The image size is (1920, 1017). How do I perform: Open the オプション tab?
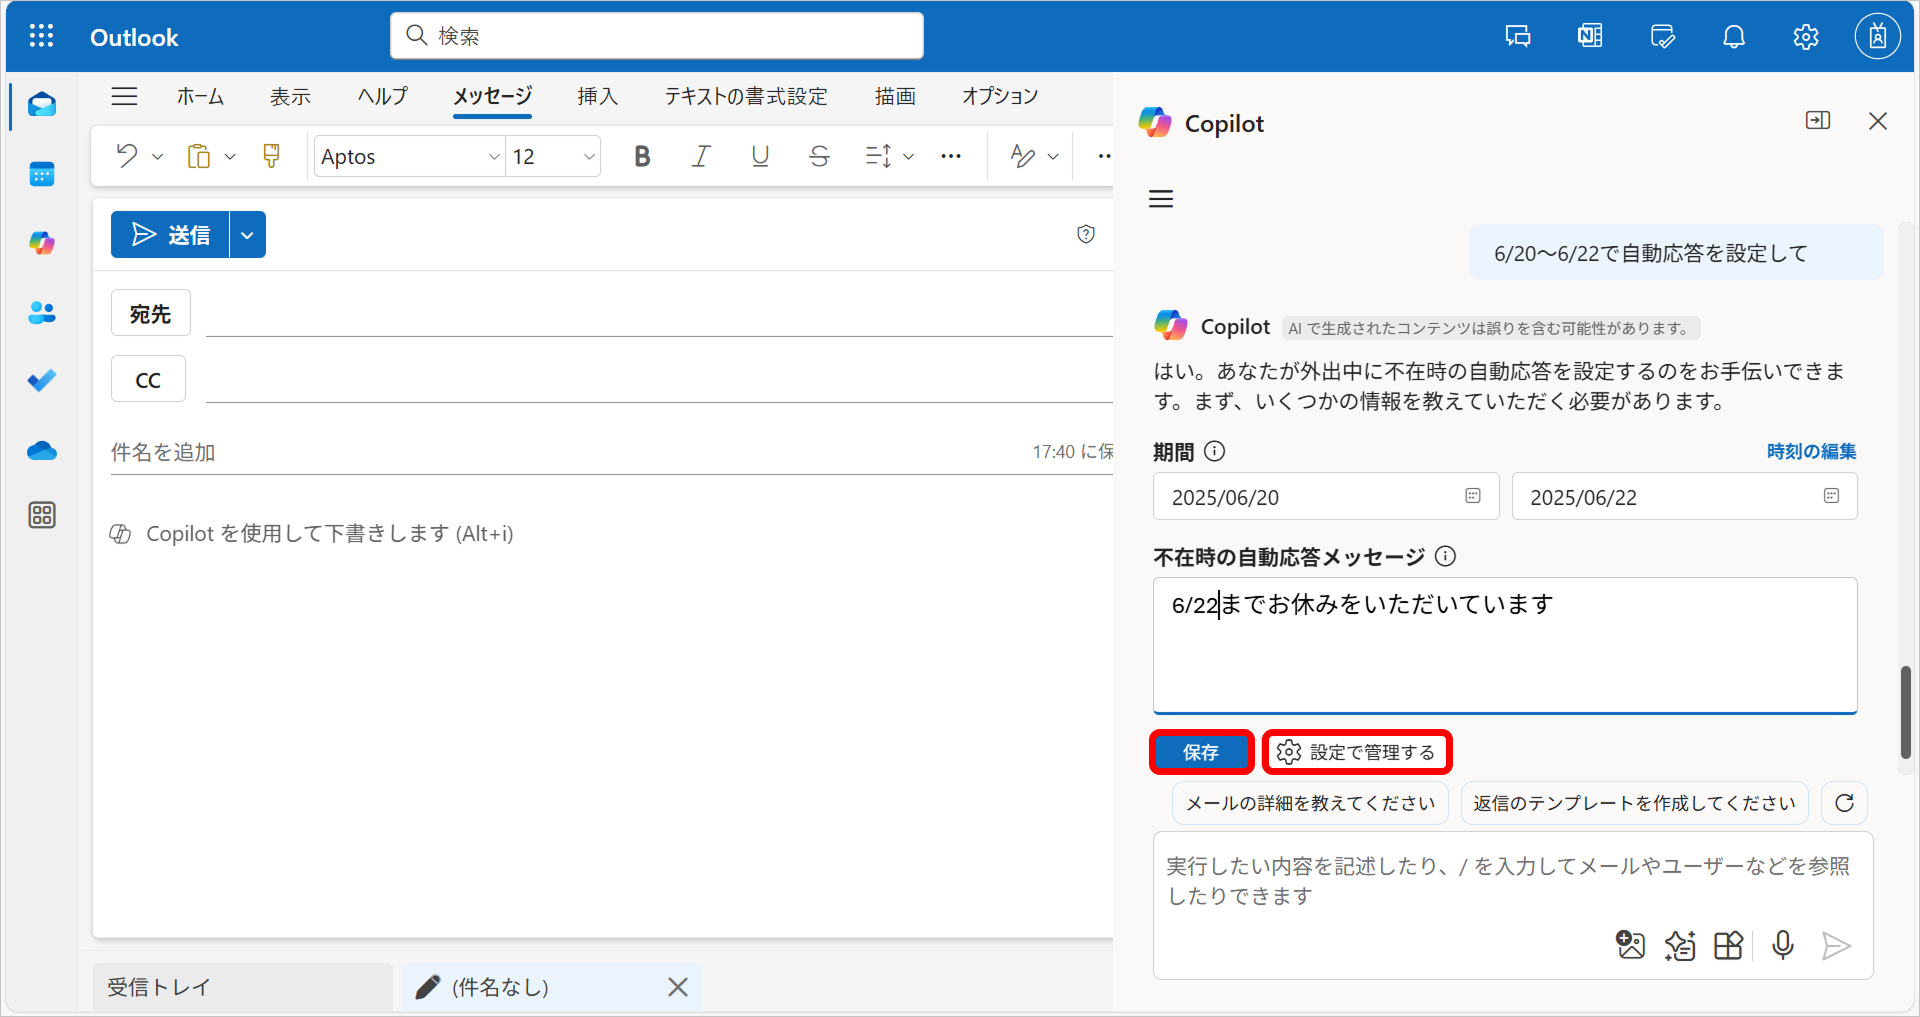click(x=1000, y=96)
